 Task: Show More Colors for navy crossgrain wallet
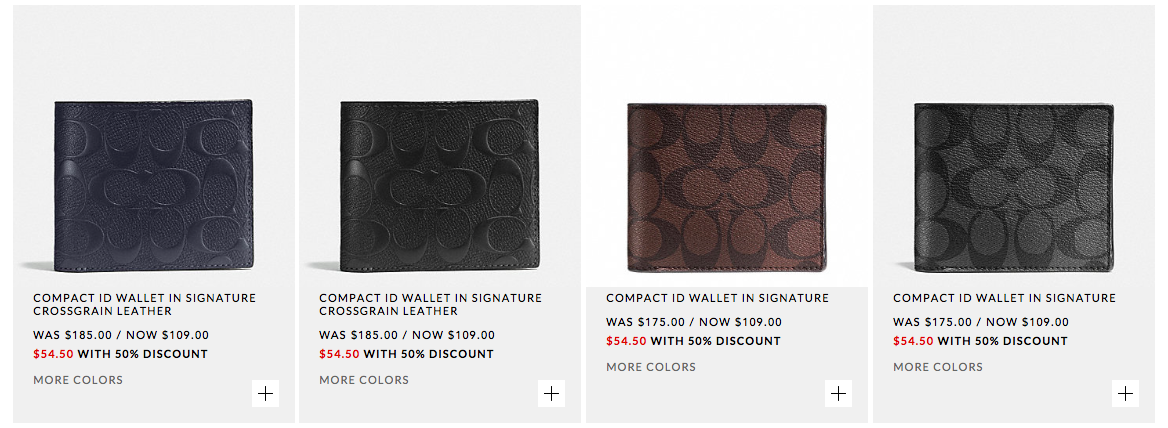[78, 380]
